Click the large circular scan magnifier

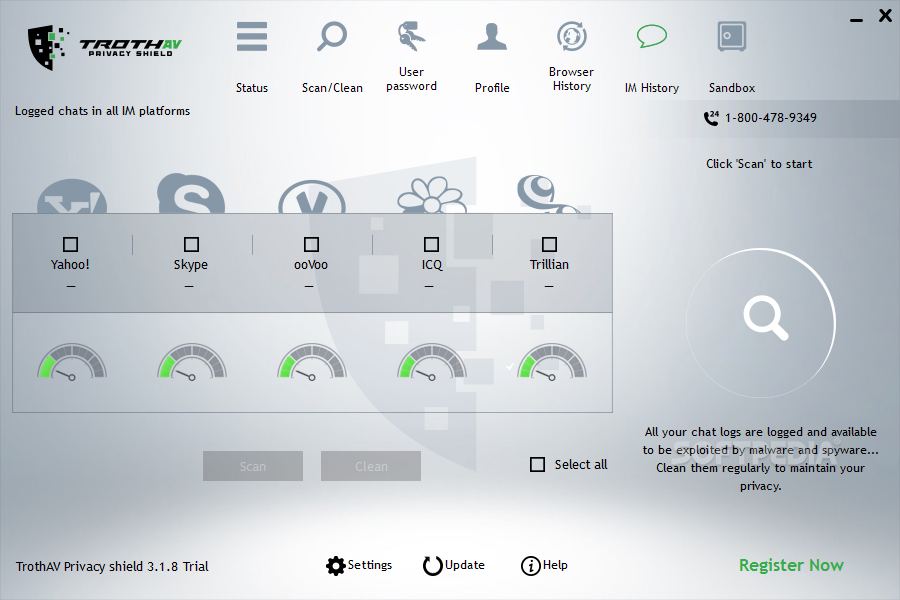coord(761,323)
